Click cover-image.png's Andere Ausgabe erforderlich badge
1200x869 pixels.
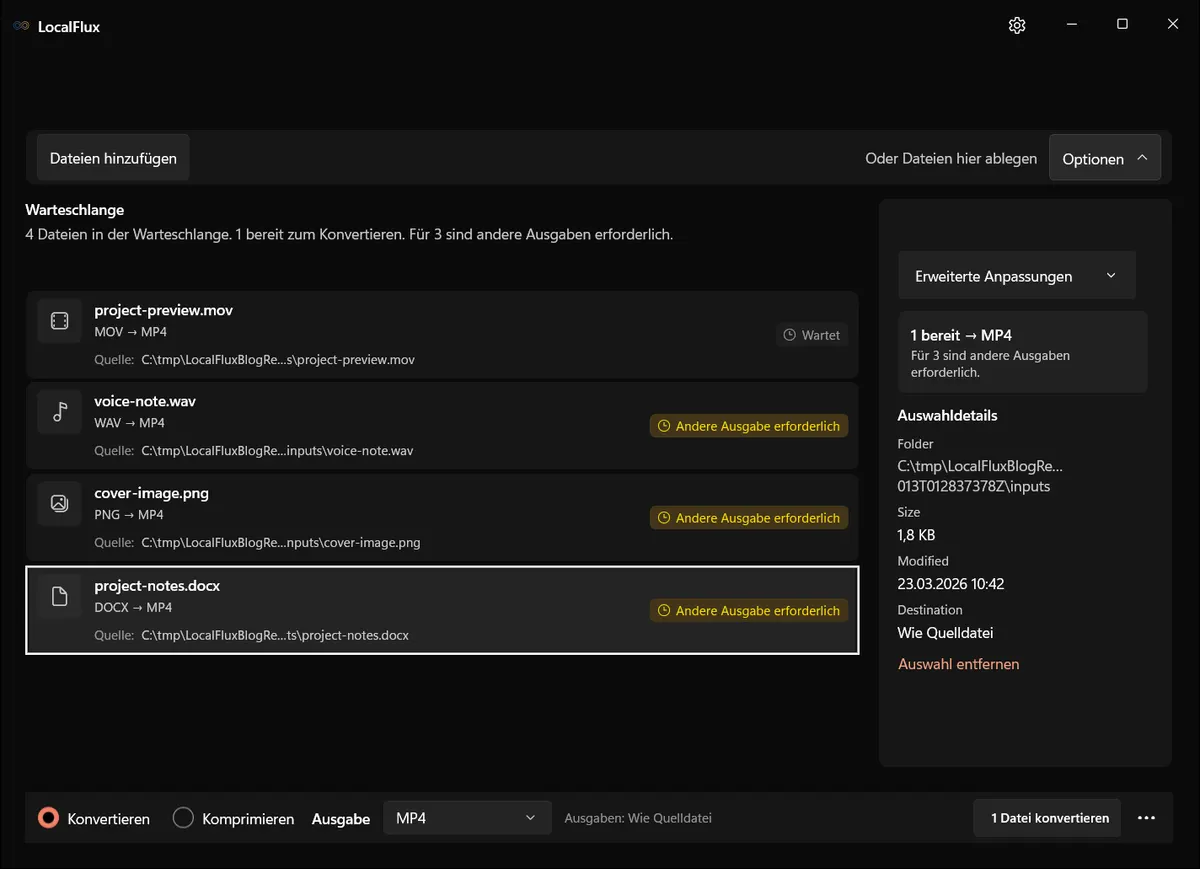pos(748,518)
